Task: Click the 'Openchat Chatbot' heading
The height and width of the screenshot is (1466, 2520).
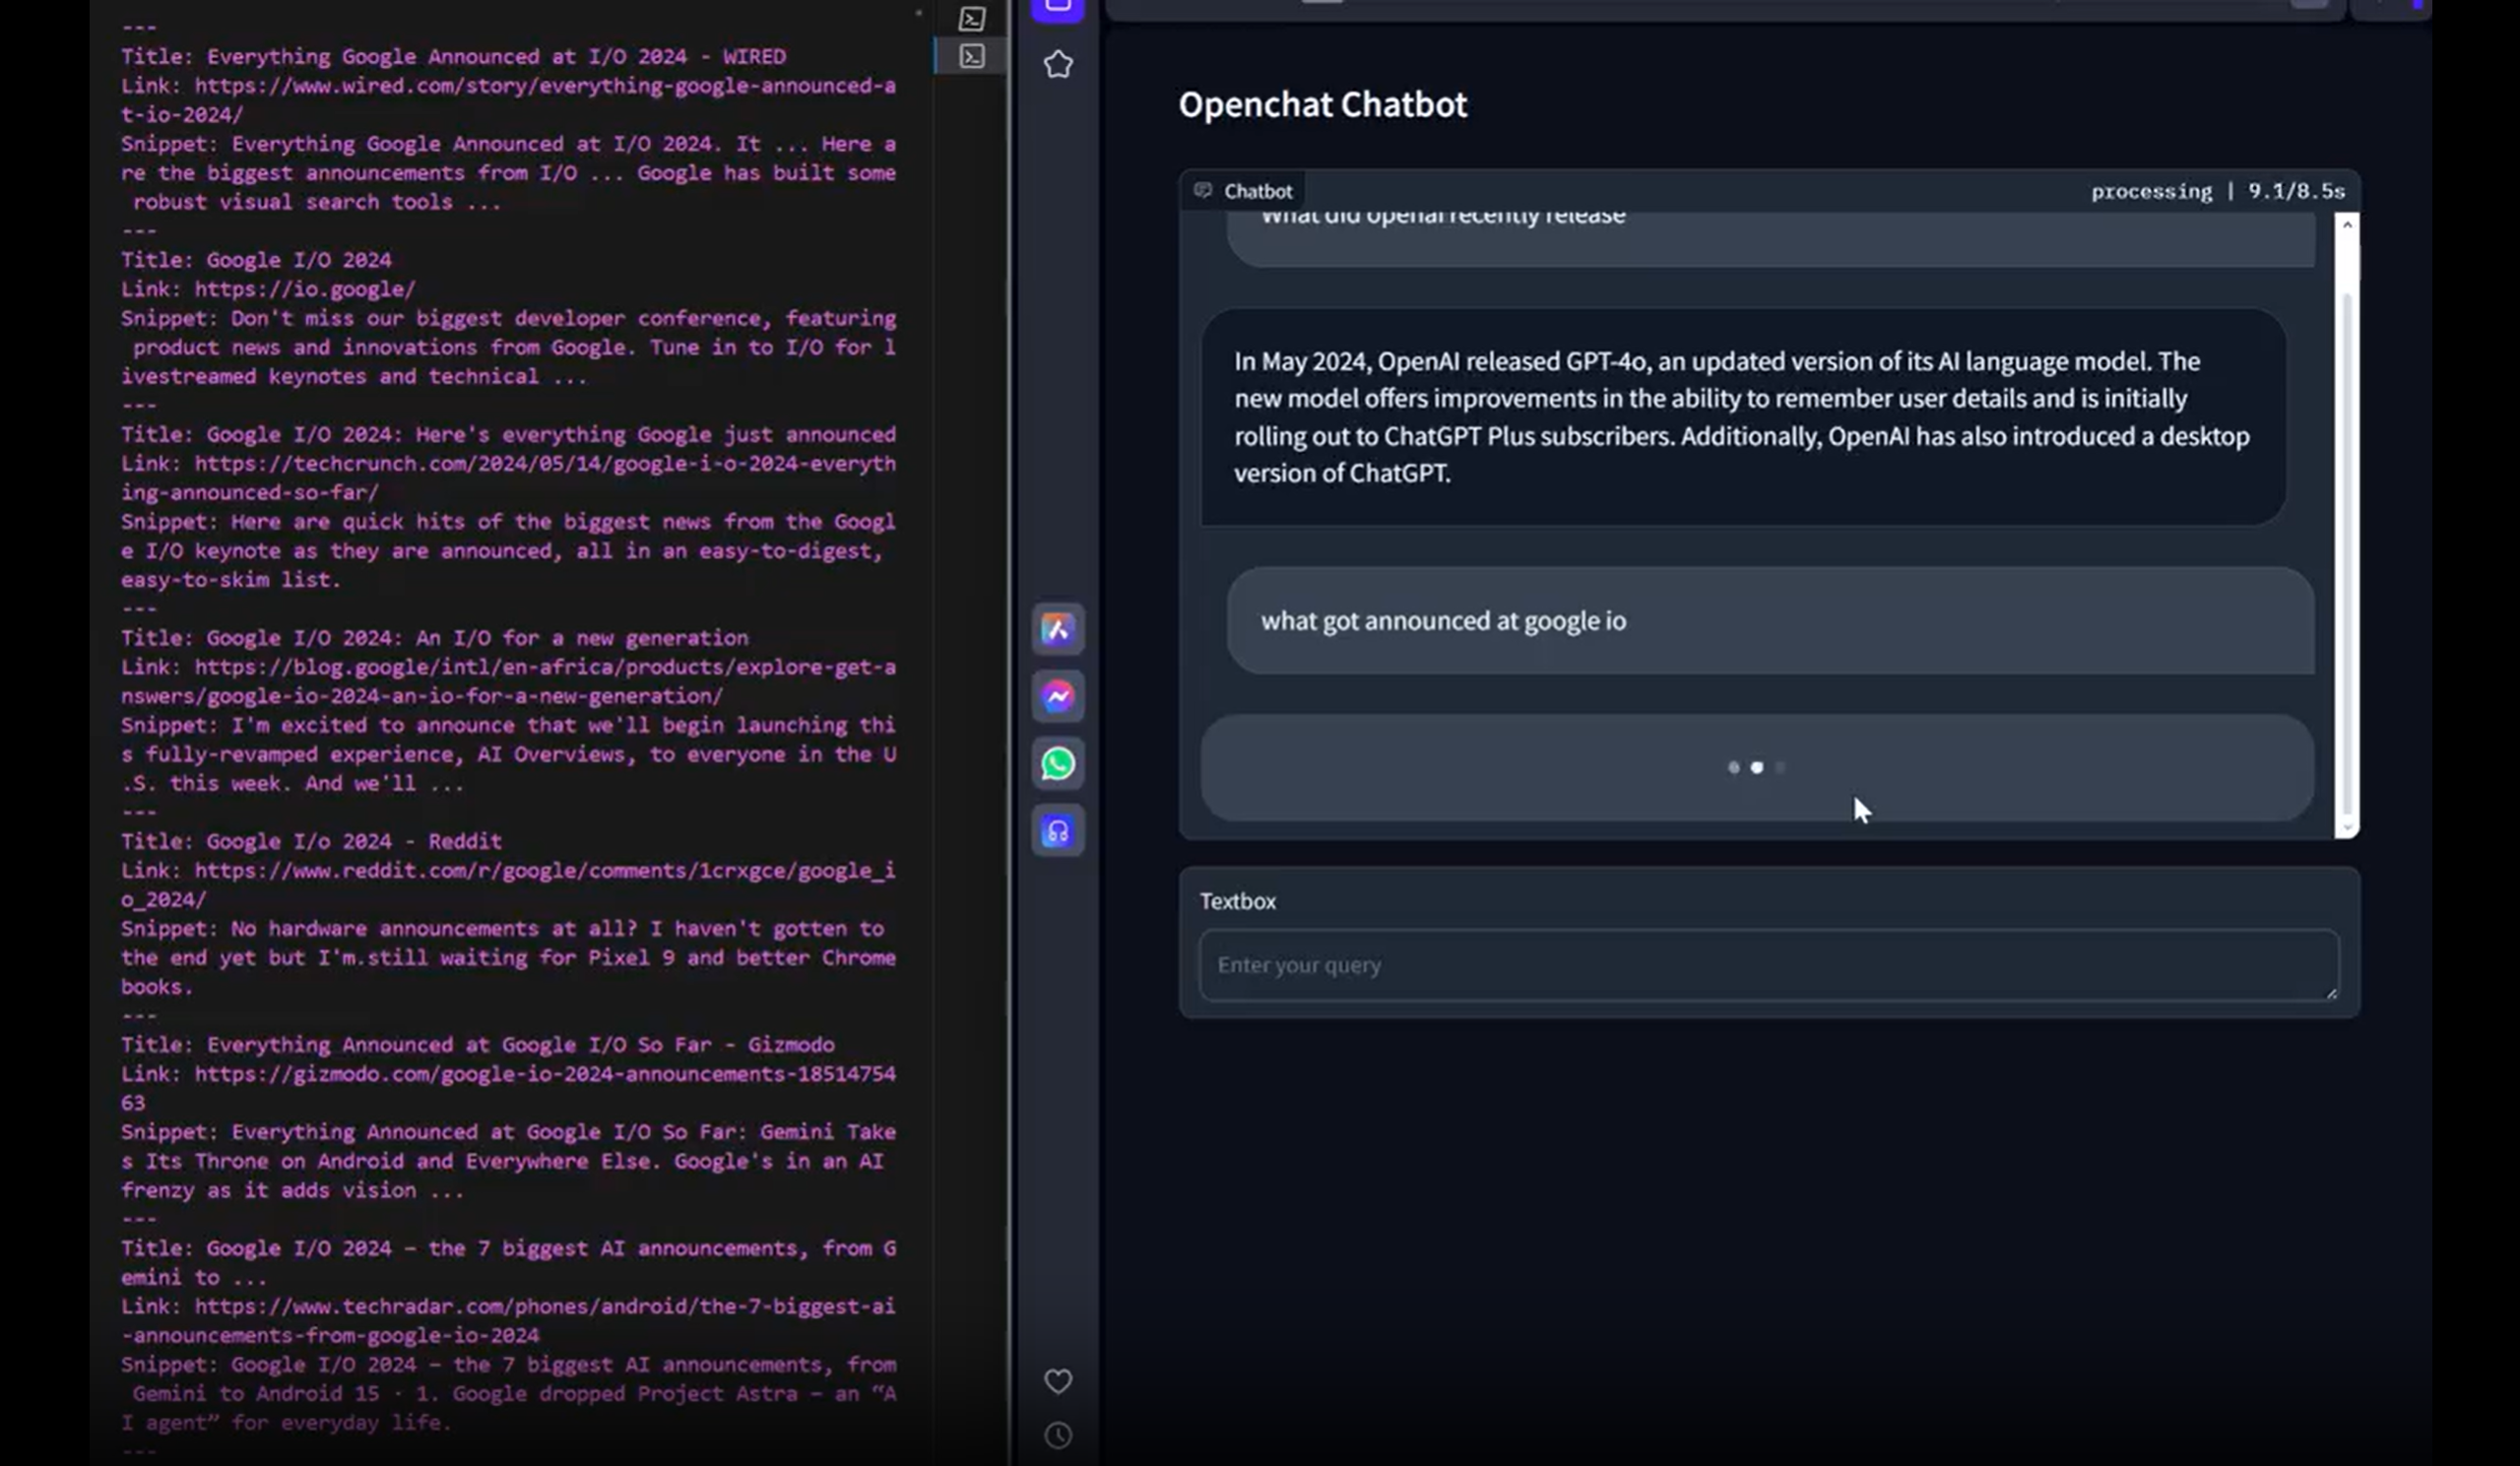Action: [x=1322, y=104]
